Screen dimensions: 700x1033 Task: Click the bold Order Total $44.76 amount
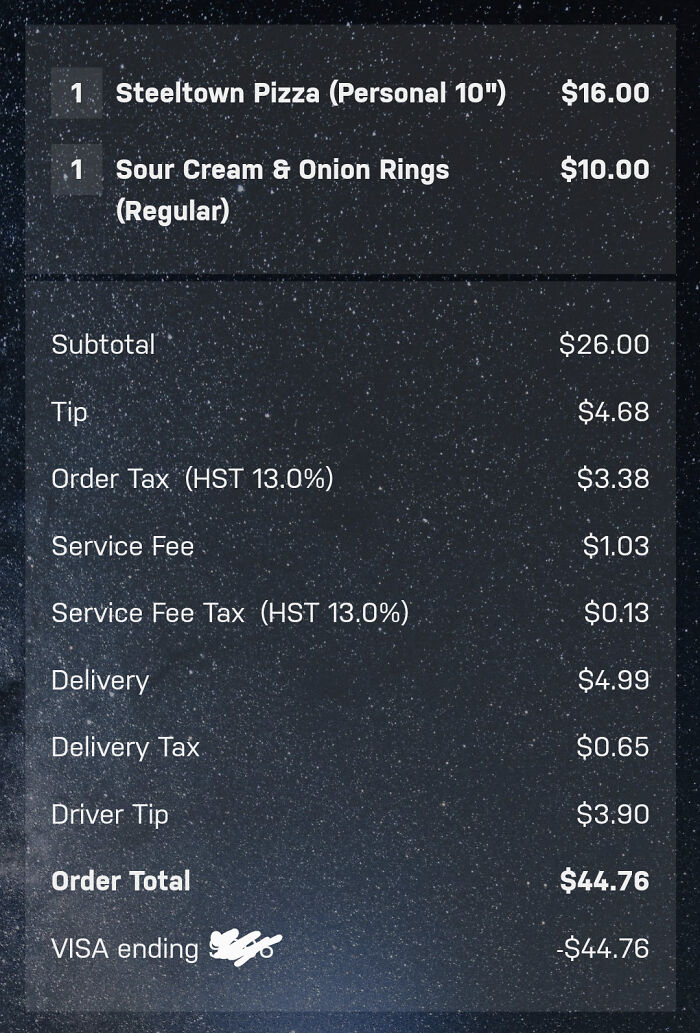tap(605, 881)
